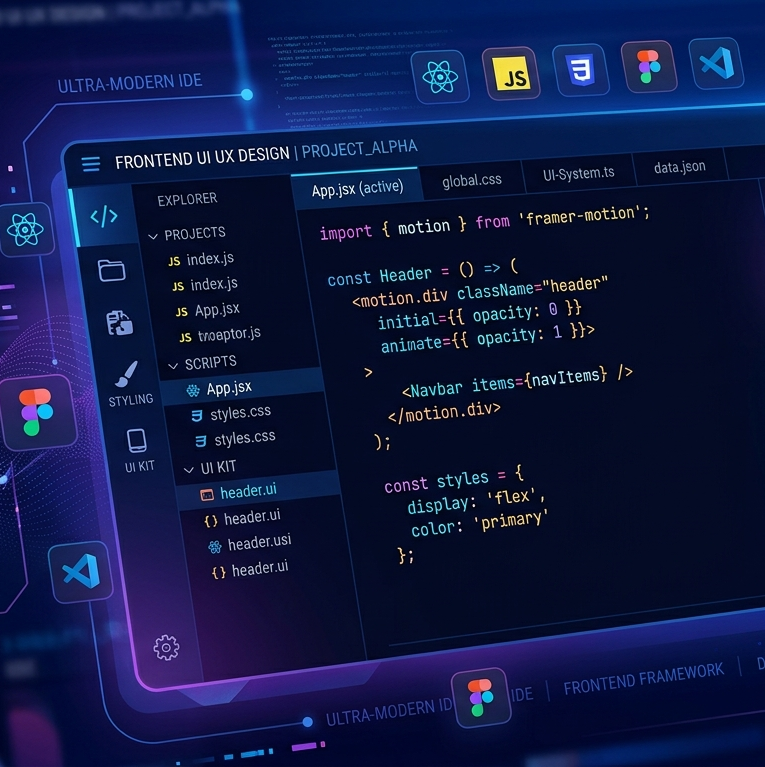
Task: Open the tnoaptor.js file in explorer
Action: pos(220,335)
